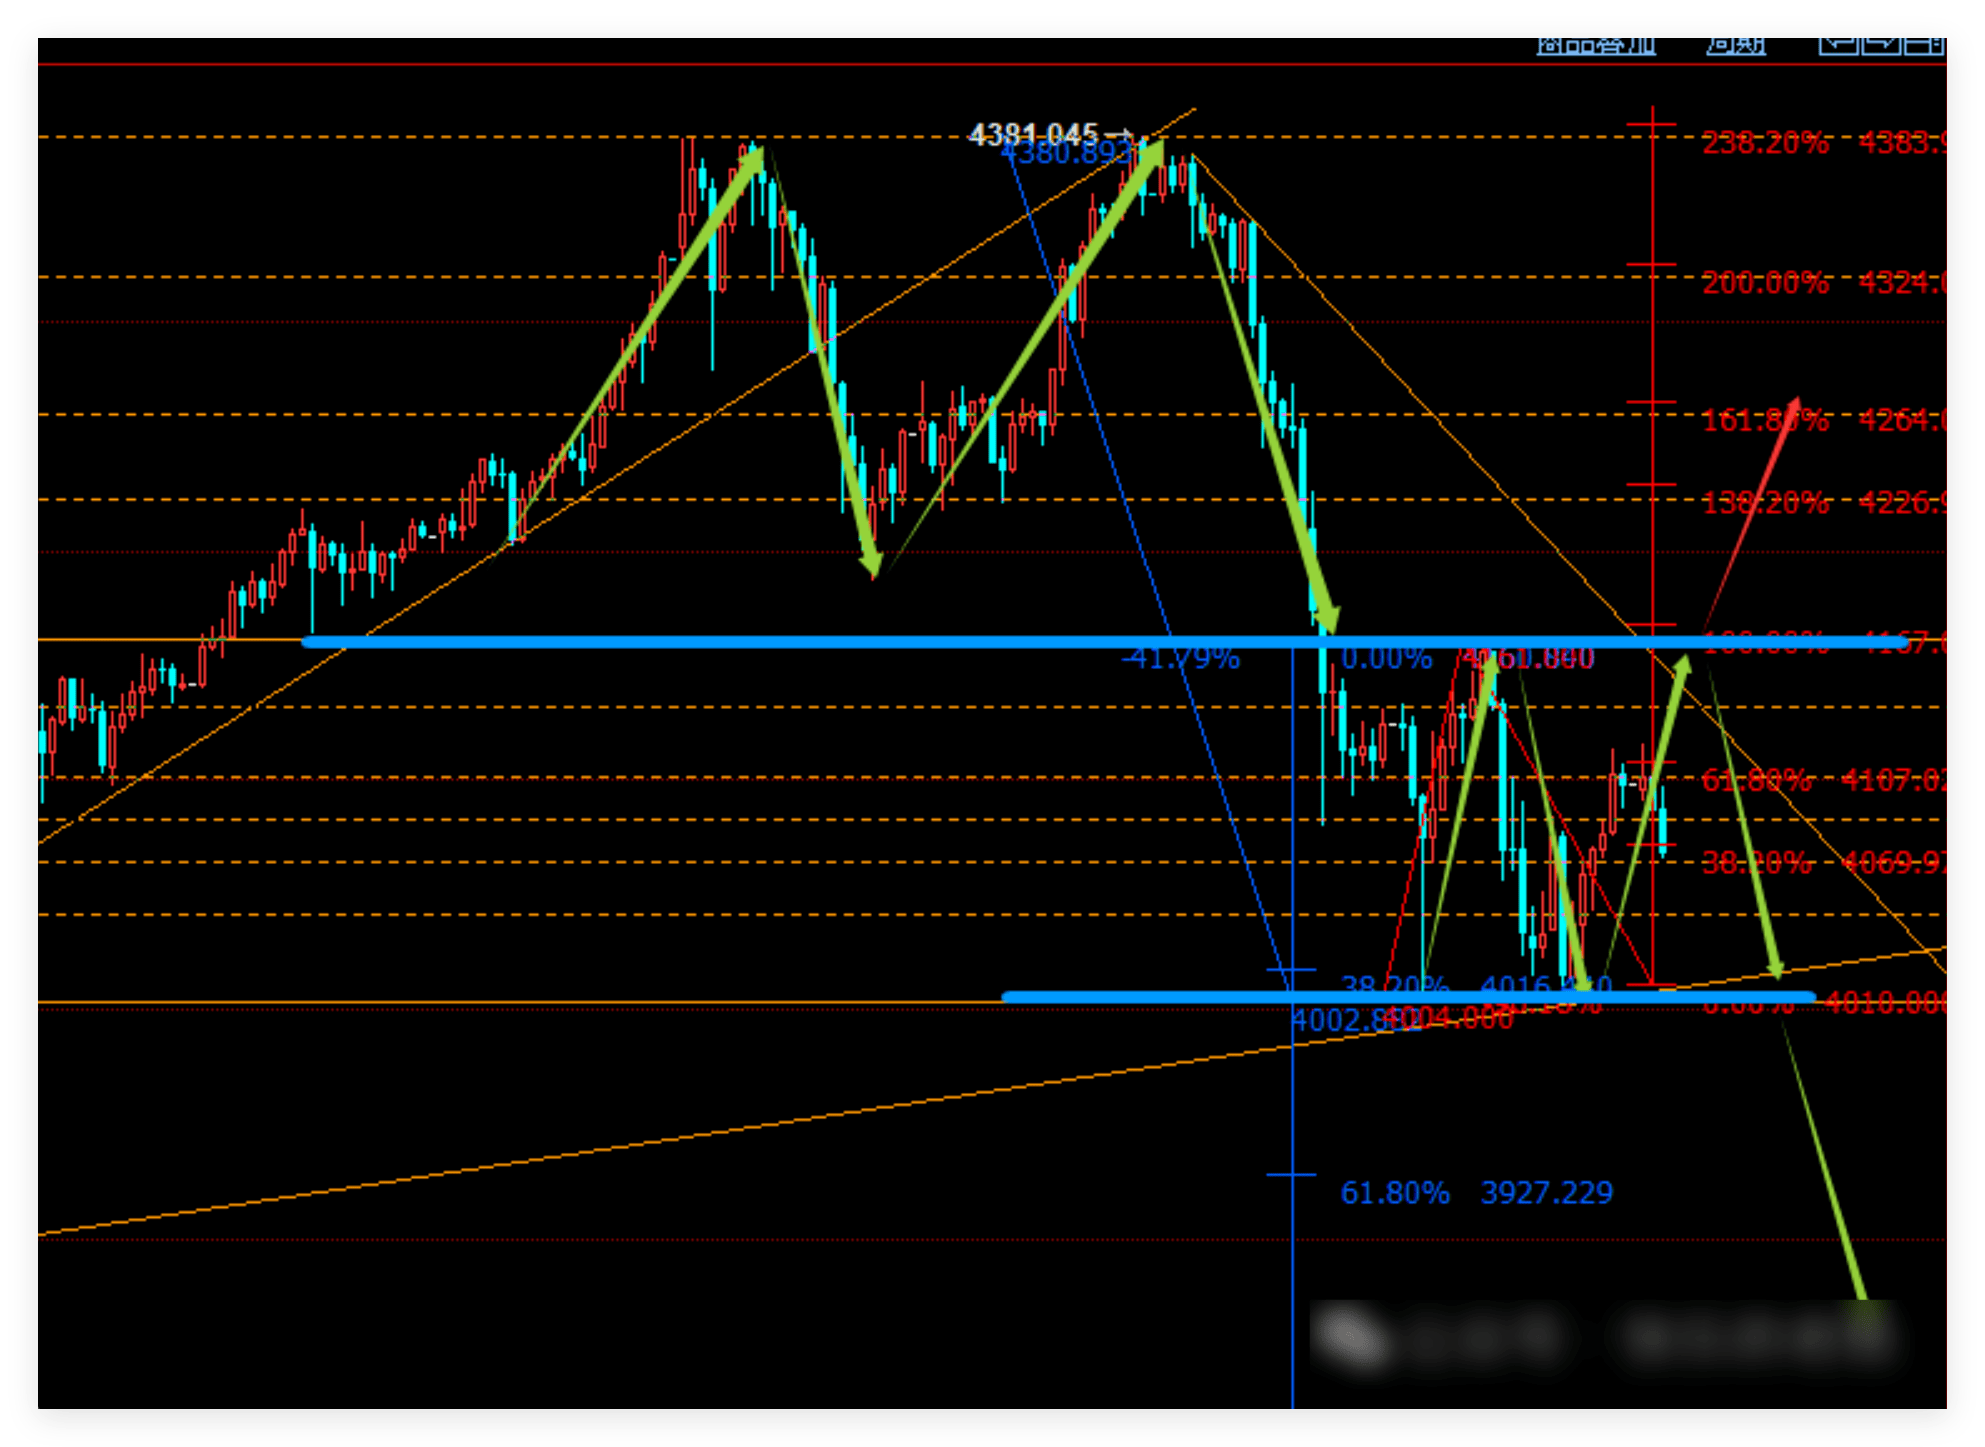Image resolution: width=1985 pixels, height=1447 pixels.
Task: Click the first chart toolbar box icon
Action: [x=1837, y=45]
